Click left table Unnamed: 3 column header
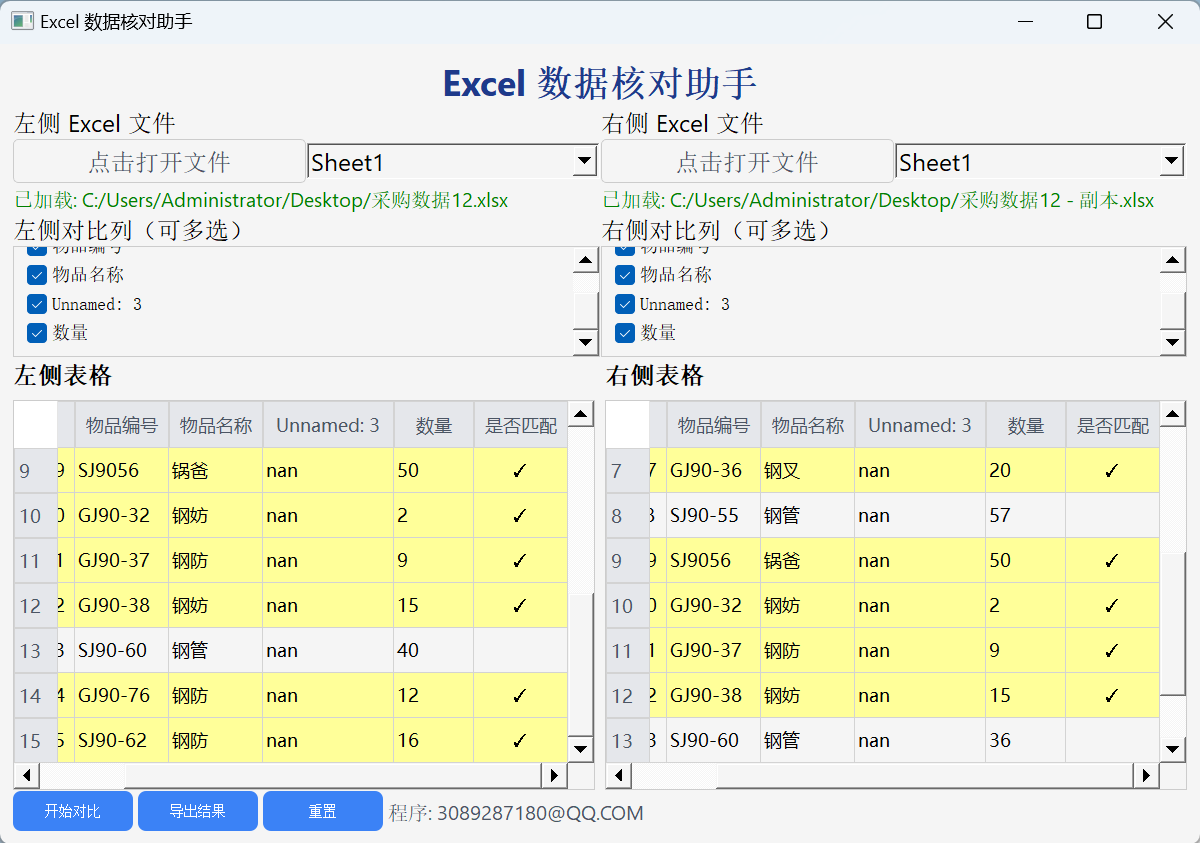 (x=328, y=425)
